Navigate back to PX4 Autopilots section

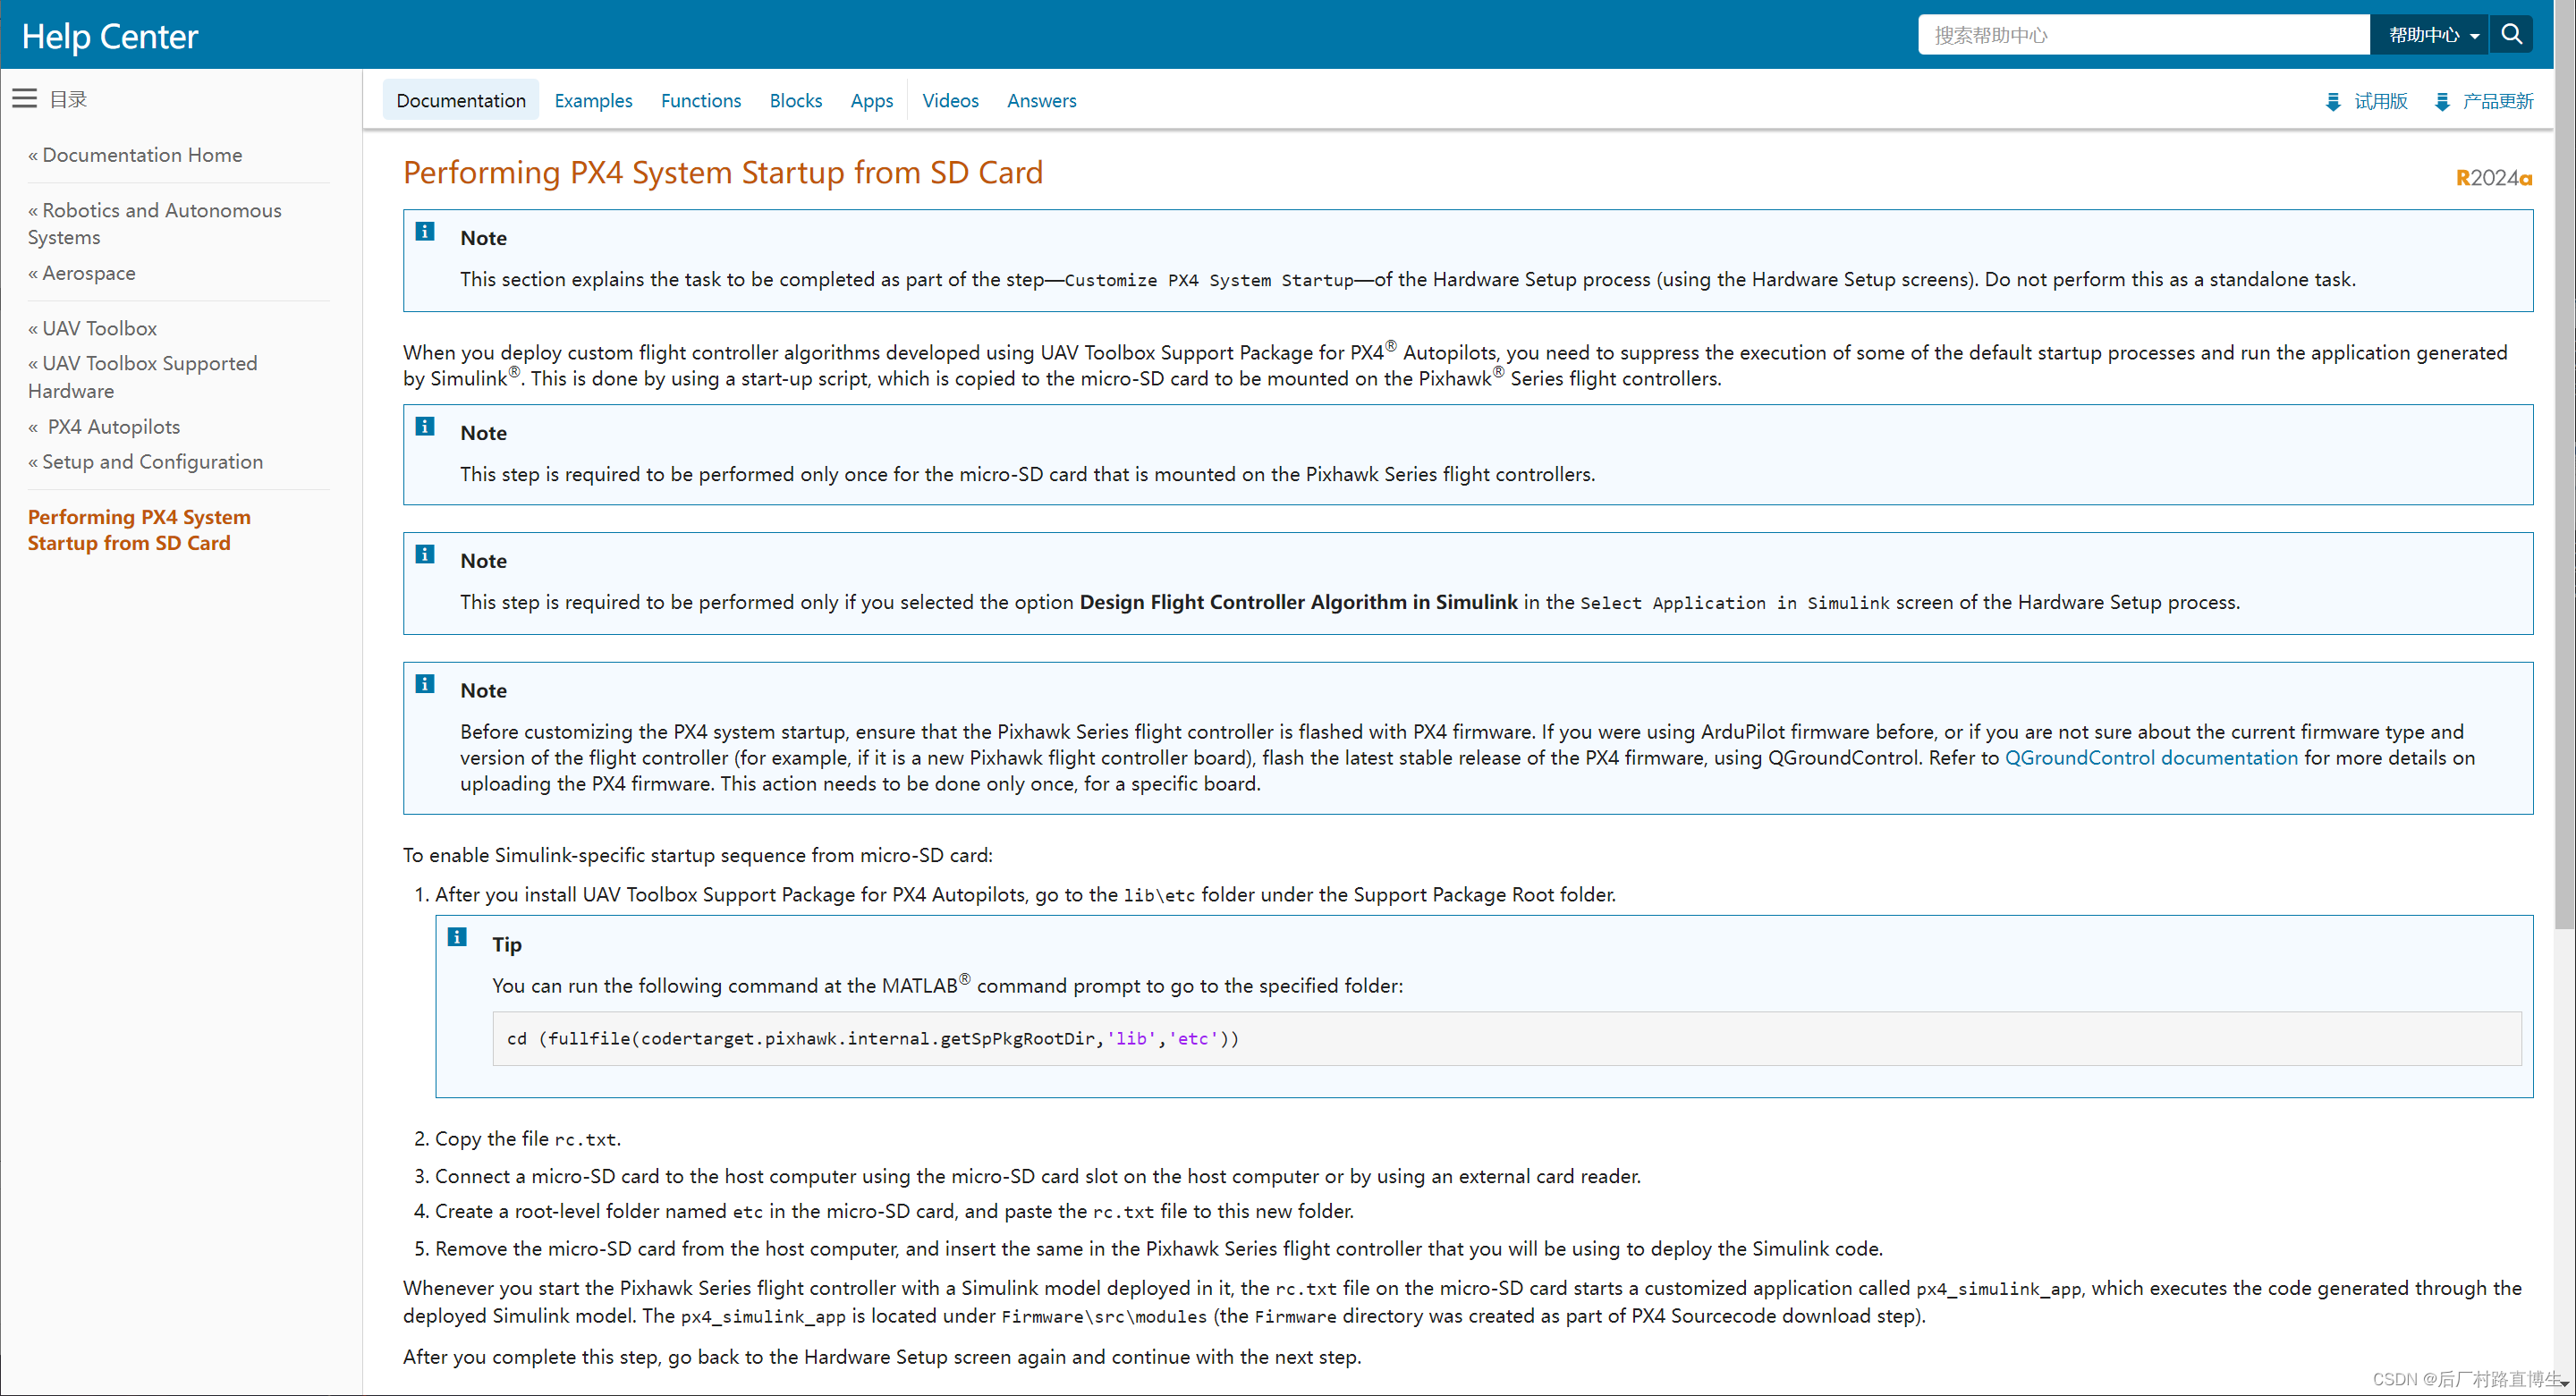click(113, 427)
